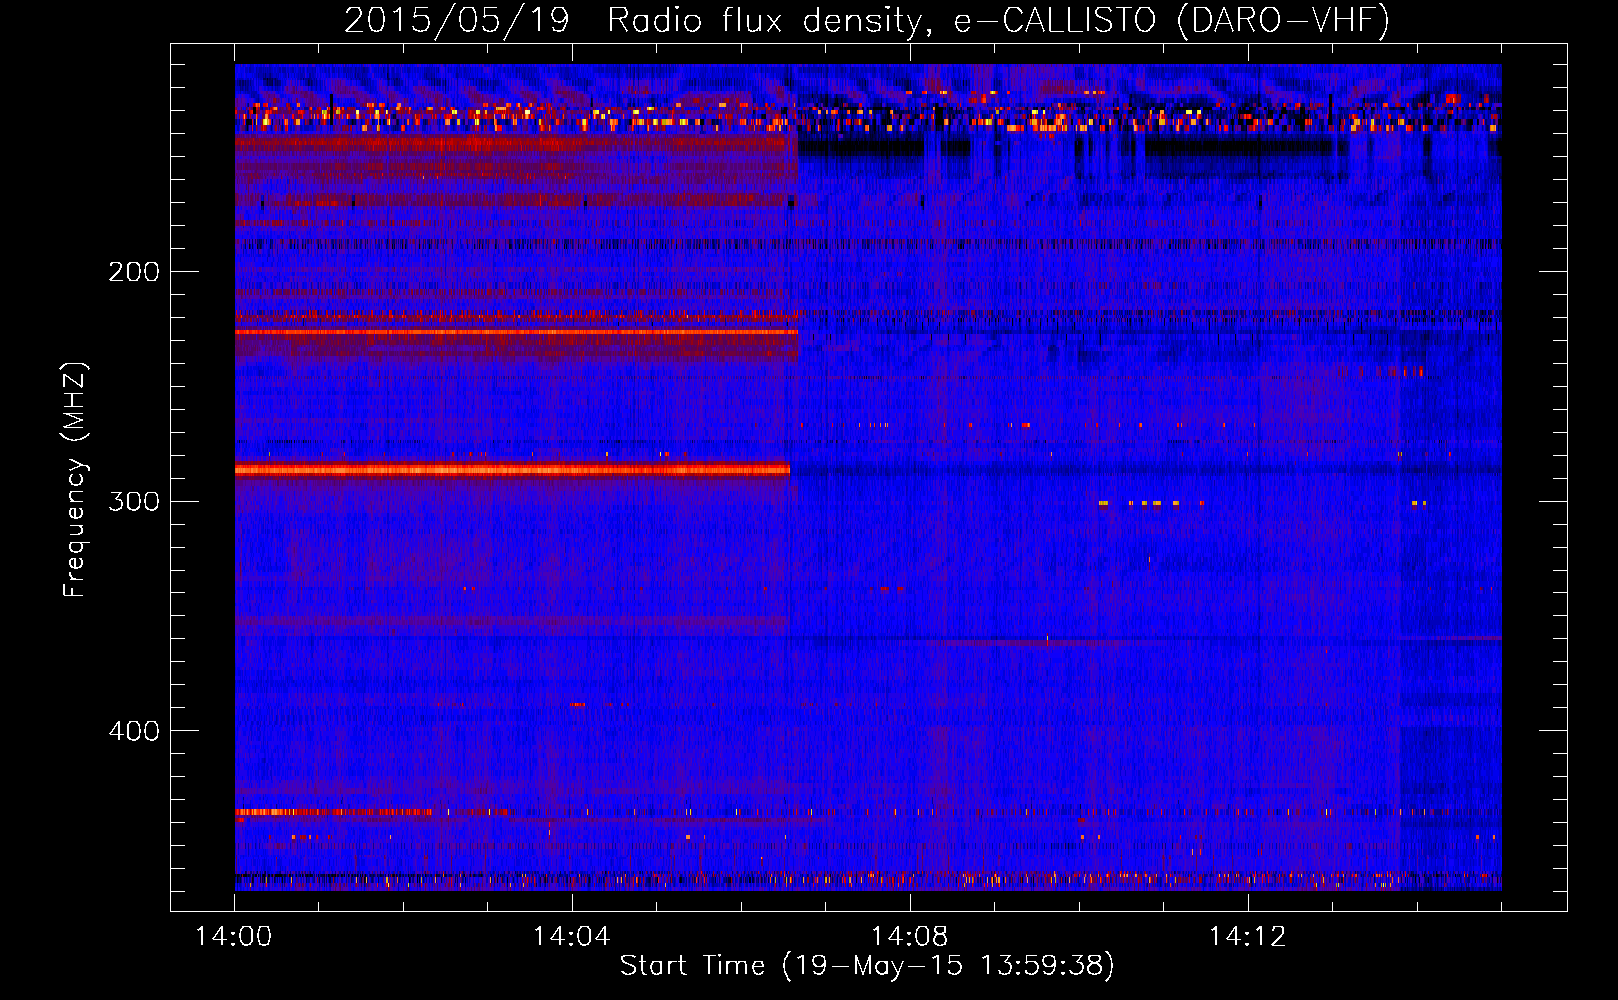Click the 'Start Time (19-May-15 13:59:38)' label
The image size is (1618, 1000).
point(866,966)
